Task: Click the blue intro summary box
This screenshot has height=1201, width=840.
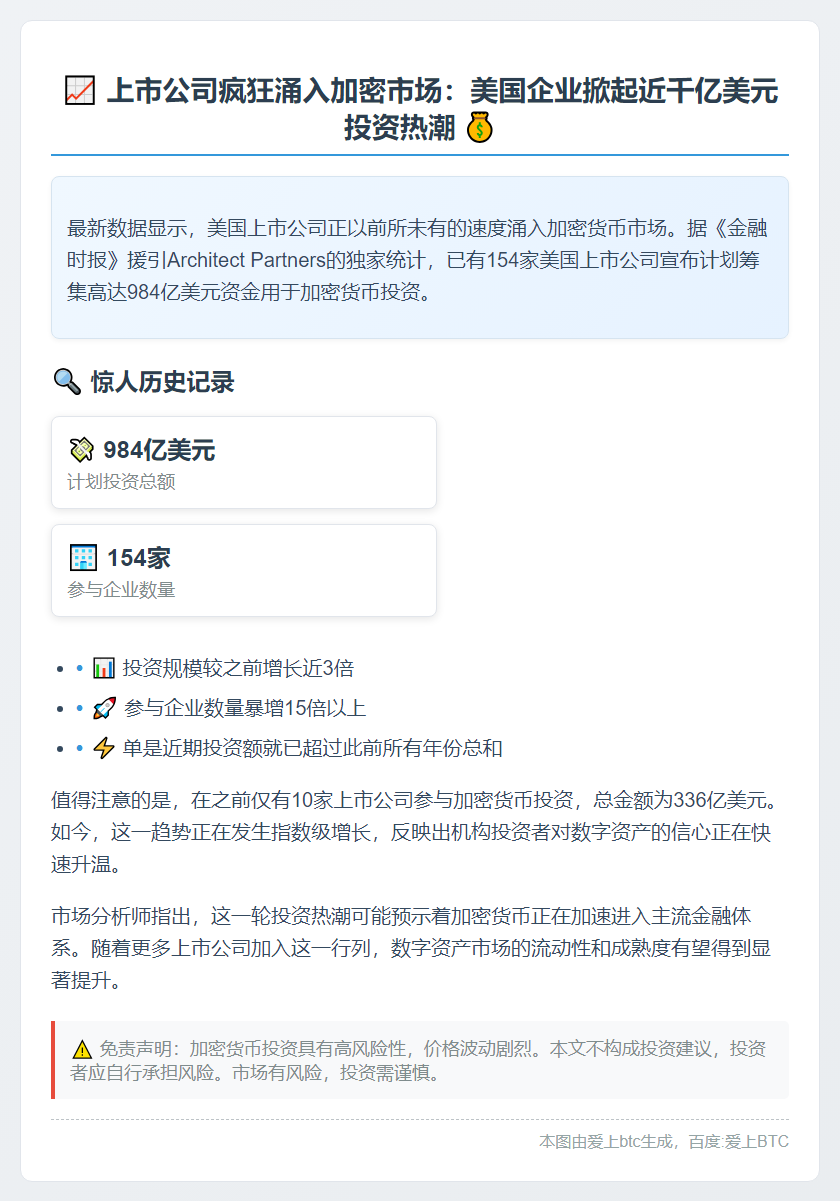Action: (420, 258)
